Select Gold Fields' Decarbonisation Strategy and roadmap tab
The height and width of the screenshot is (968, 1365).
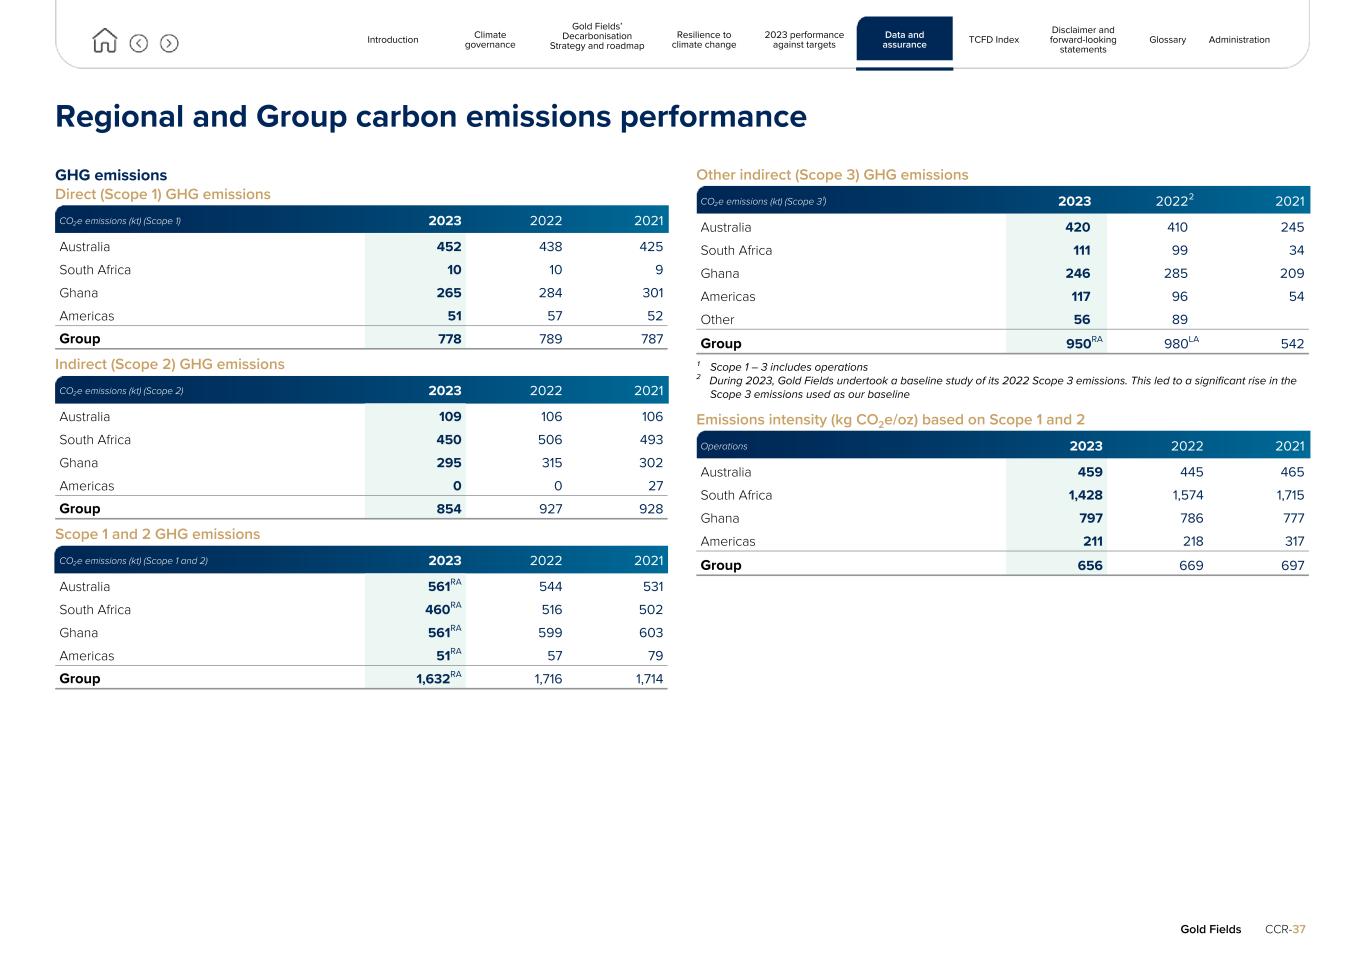tap(597, 36)
